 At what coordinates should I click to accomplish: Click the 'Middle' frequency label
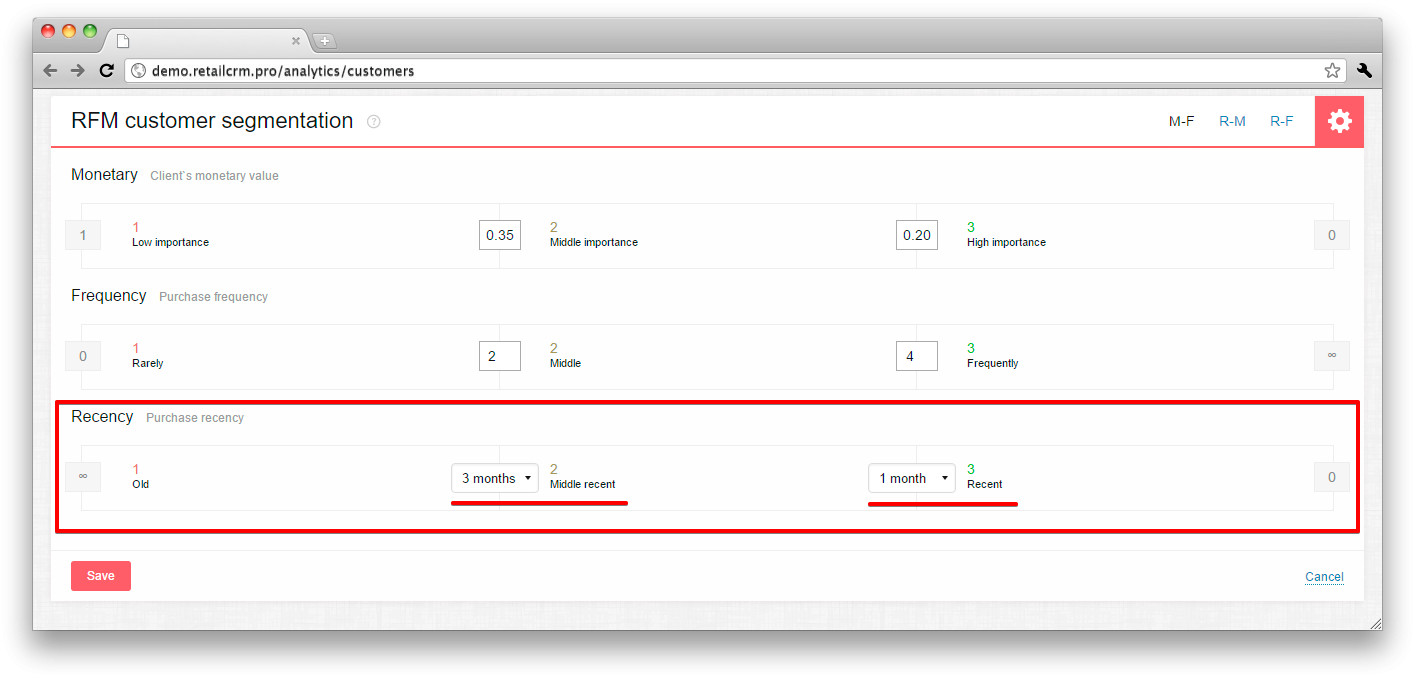tap(565, 363)
